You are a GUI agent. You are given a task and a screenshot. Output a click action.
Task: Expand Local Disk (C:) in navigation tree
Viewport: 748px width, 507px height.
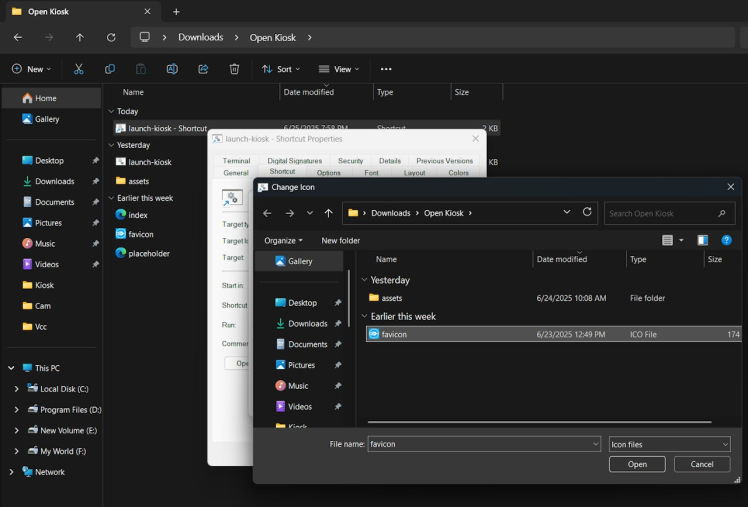point(17,389)
